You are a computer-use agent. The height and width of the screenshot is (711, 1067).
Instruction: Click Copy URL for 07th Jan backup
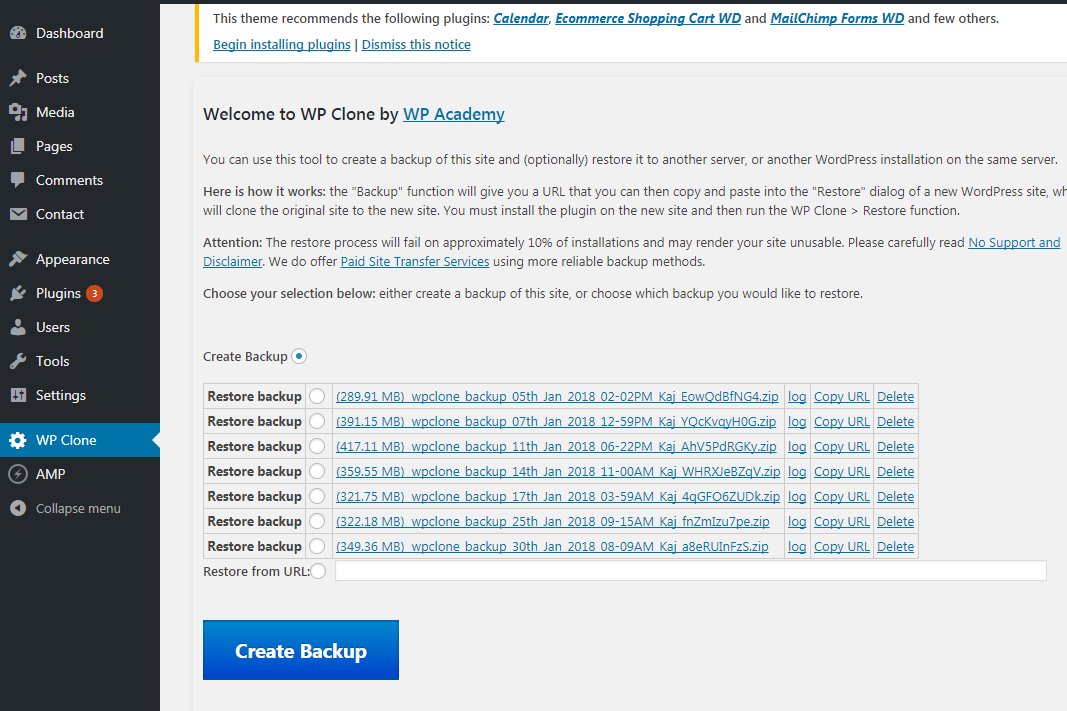click(x=842, y=421)
